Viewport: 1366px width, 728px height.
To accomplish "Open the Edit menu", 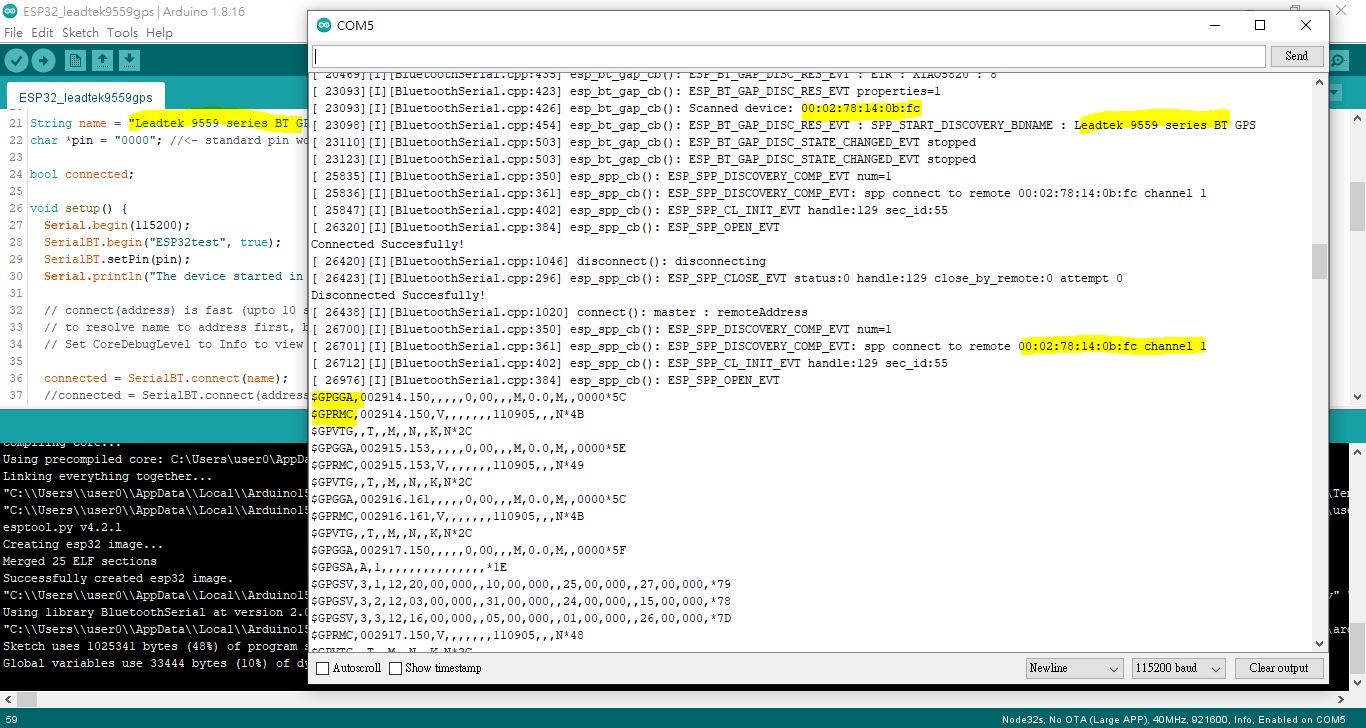I will click(42, 32).
